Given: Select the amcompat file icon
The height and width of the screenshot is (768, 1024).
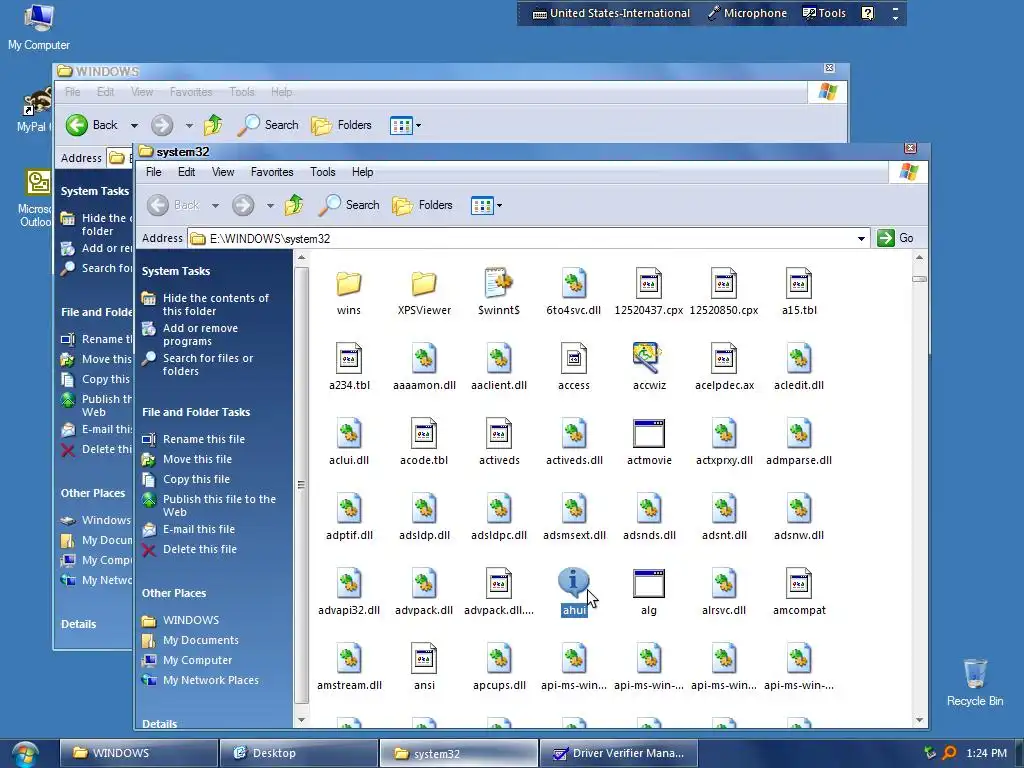Looking at the screenshot, I should [799, 583].
